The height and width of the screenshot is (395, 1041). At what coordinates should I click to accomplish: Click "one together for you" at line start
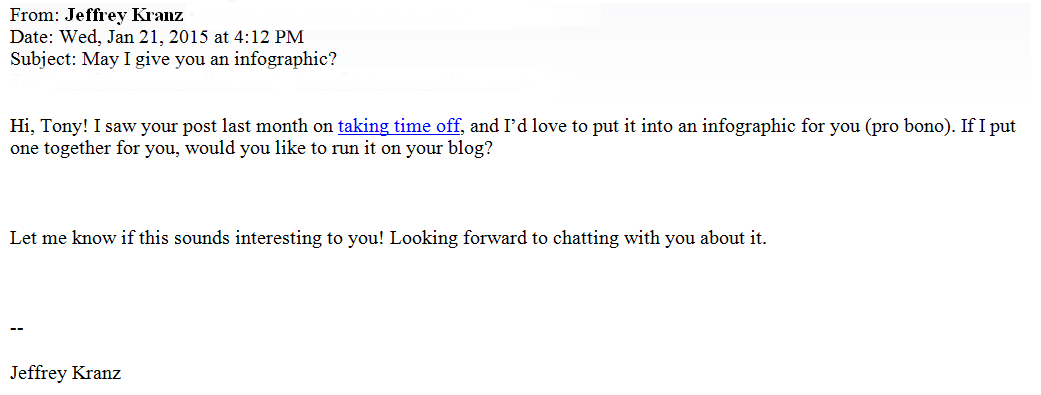(94, 147)
